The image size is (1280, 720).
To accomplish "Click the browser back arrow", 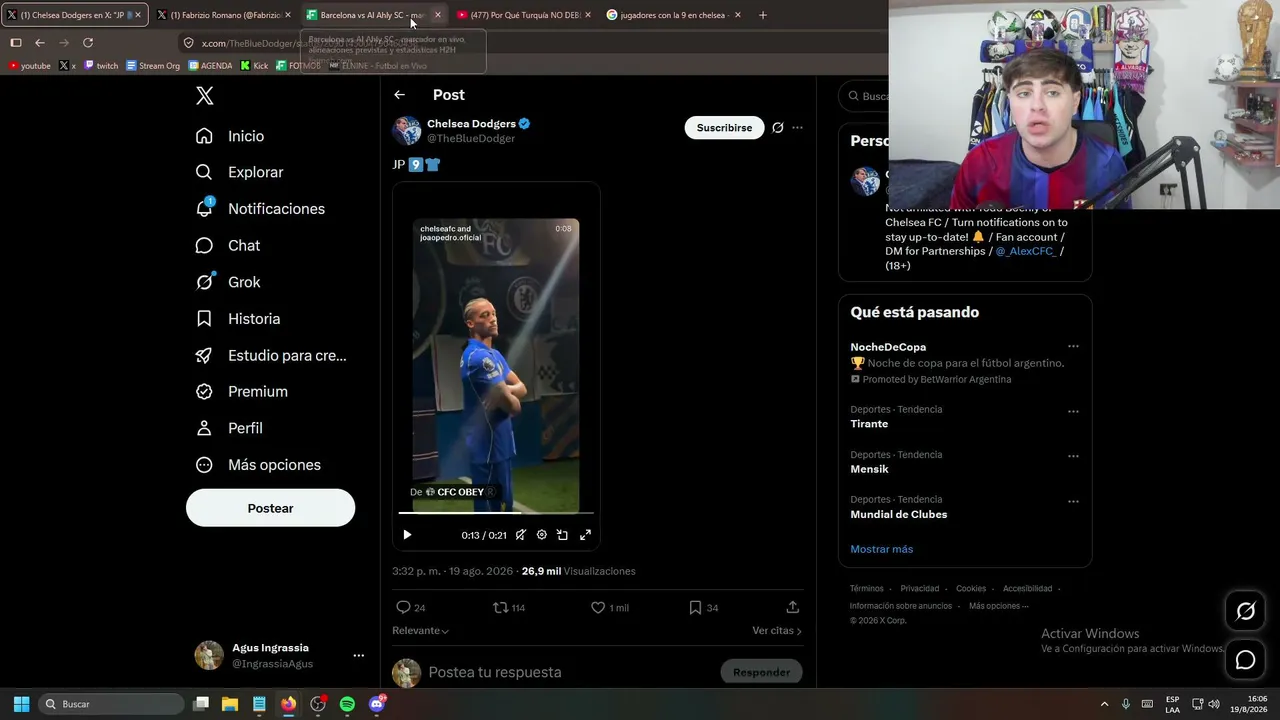I will point(40,43).
